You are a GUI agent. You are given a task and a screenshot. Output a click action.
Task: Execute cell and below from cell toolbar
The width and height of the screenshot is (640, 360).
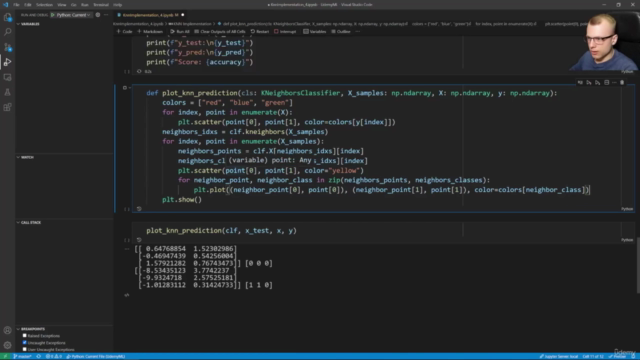(x=598, y=82)
